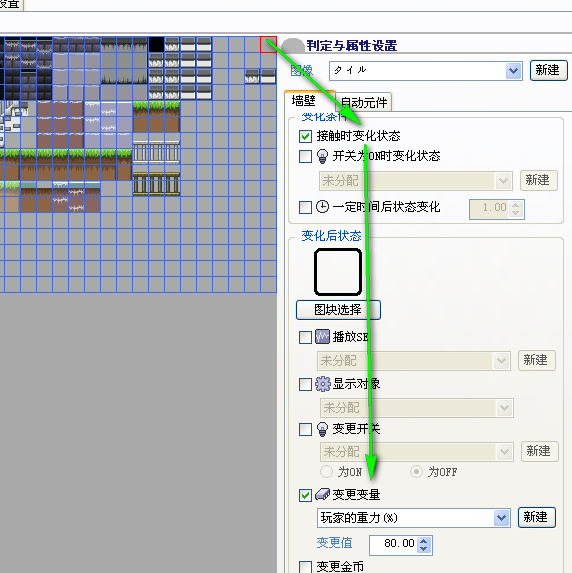Open the 变更开关 未分配 dropdown
Screen dimensions: 572x573
(417, 452)
